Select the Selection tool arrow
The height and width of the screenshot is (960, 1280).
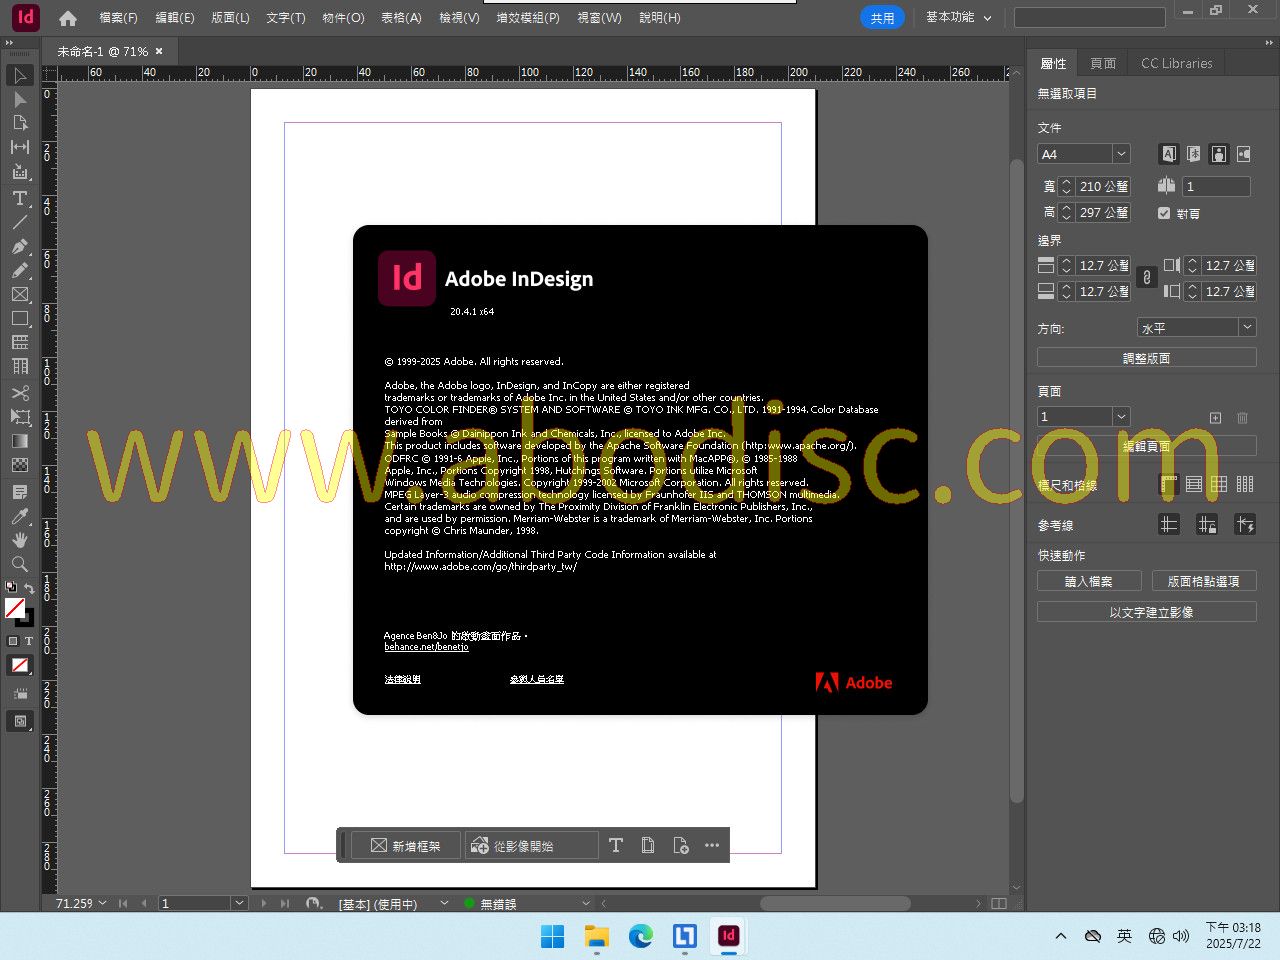click(x=20, y=76)
